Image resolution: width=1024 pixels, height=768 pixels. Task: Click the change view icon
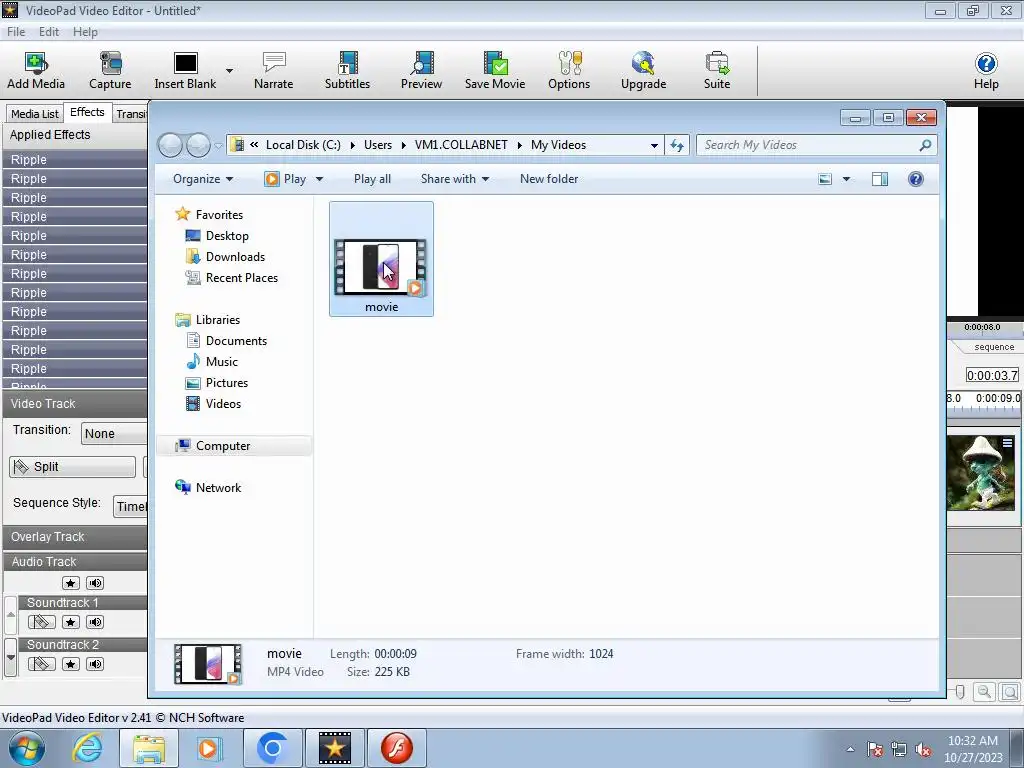click(x=825, y=179)
